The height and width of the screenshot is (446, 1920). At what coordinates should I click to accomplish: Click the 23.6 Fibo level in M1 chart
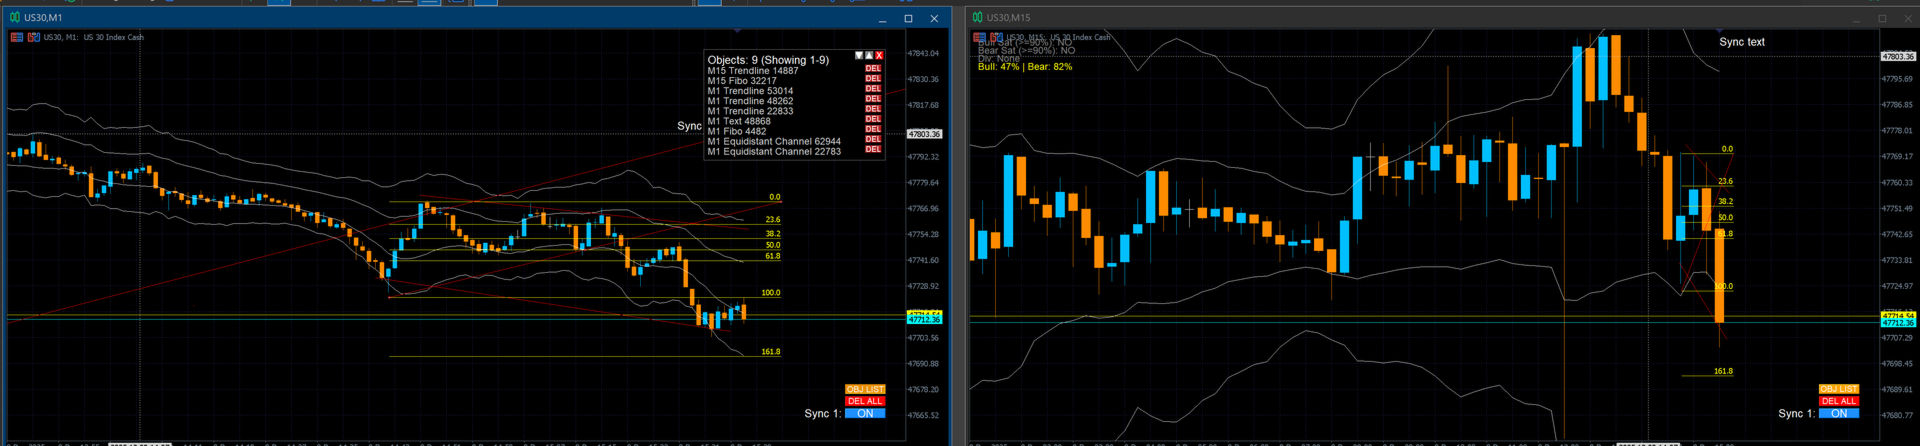click(773, 219)
